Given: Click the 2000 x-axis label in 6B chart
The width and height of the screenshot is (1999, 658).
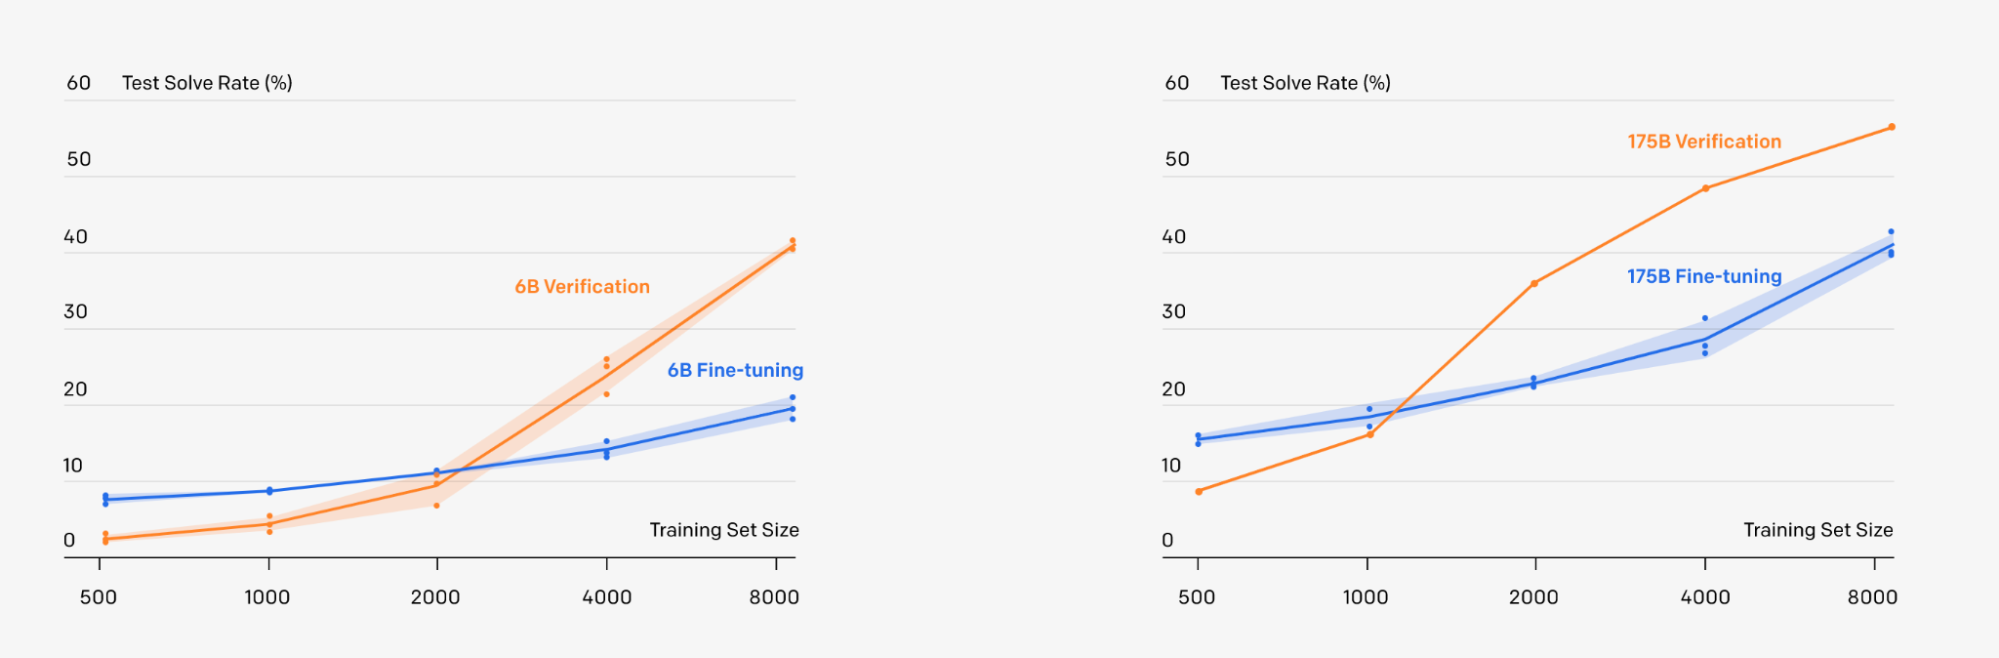Looking at the screenshot, I should tap(435, 597).
